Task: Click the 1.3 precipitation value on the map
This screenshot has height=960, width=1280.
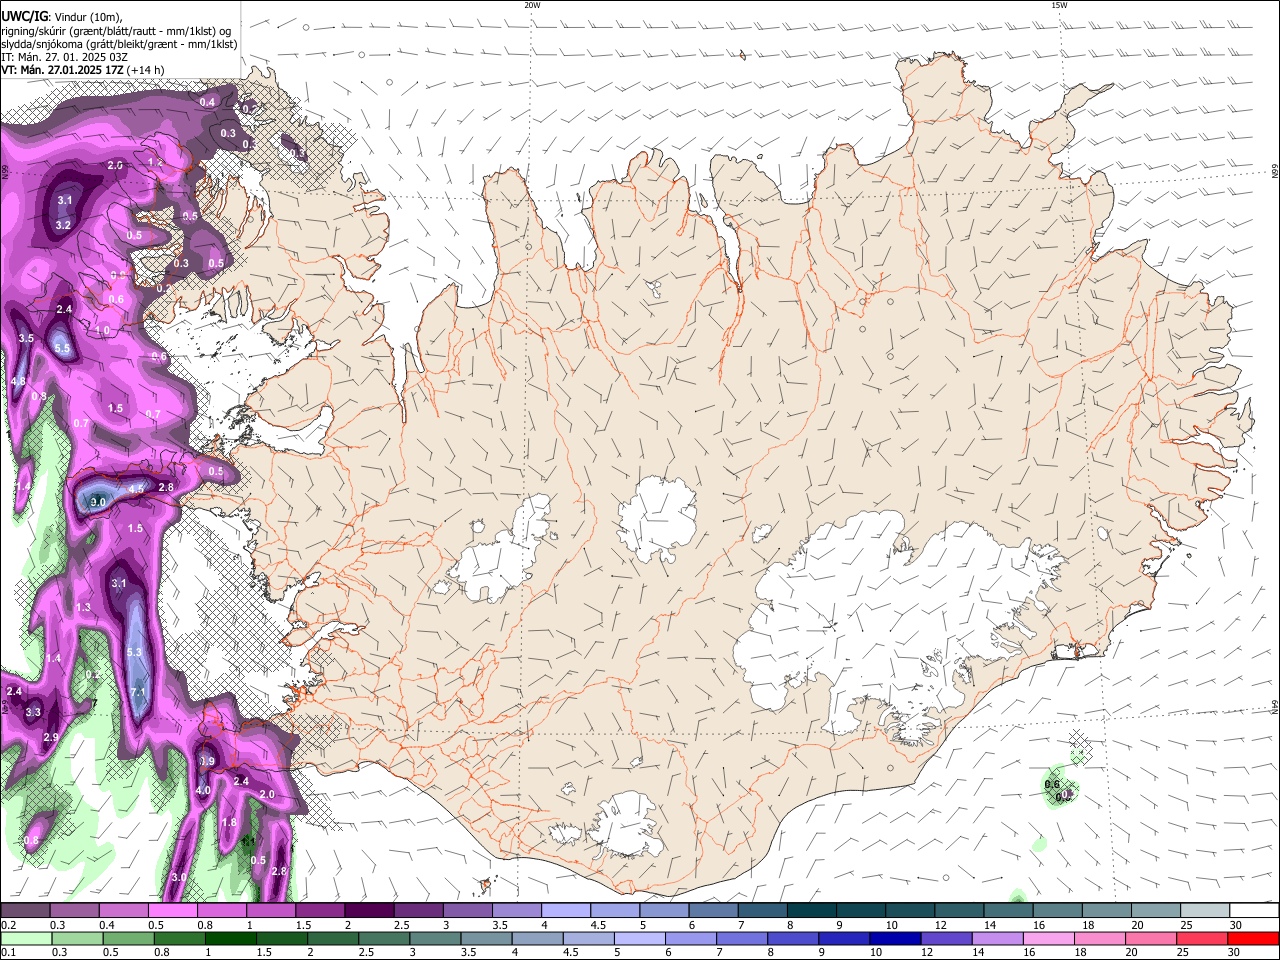Action: [83, 607]
